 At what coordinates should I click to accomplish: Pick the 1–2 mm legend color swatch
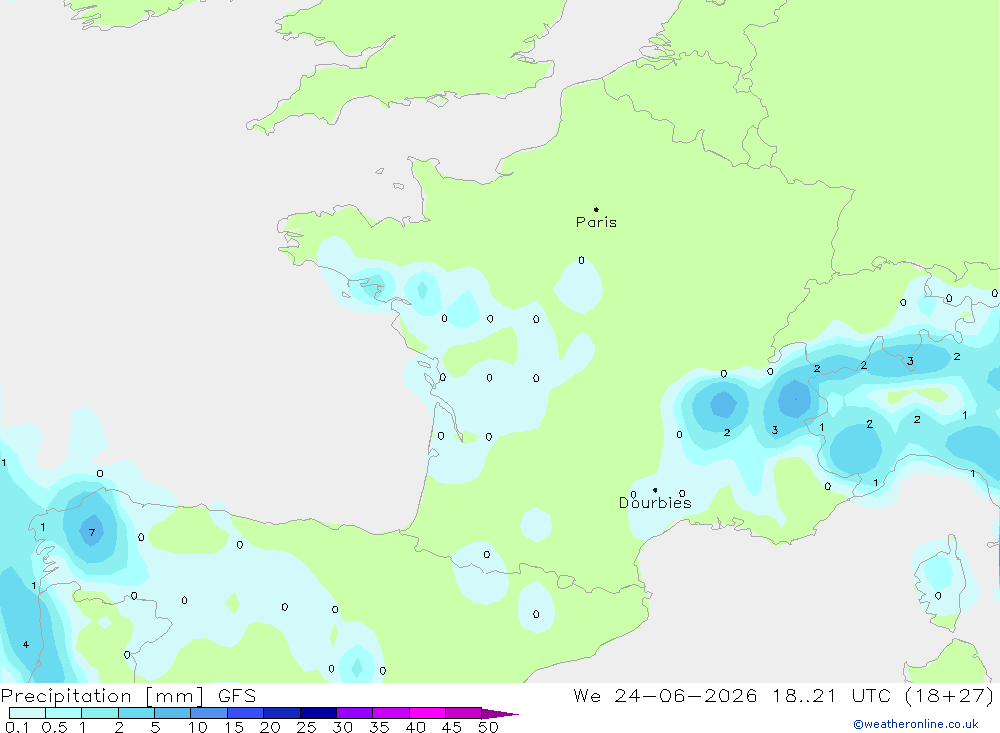coord(100,713)
